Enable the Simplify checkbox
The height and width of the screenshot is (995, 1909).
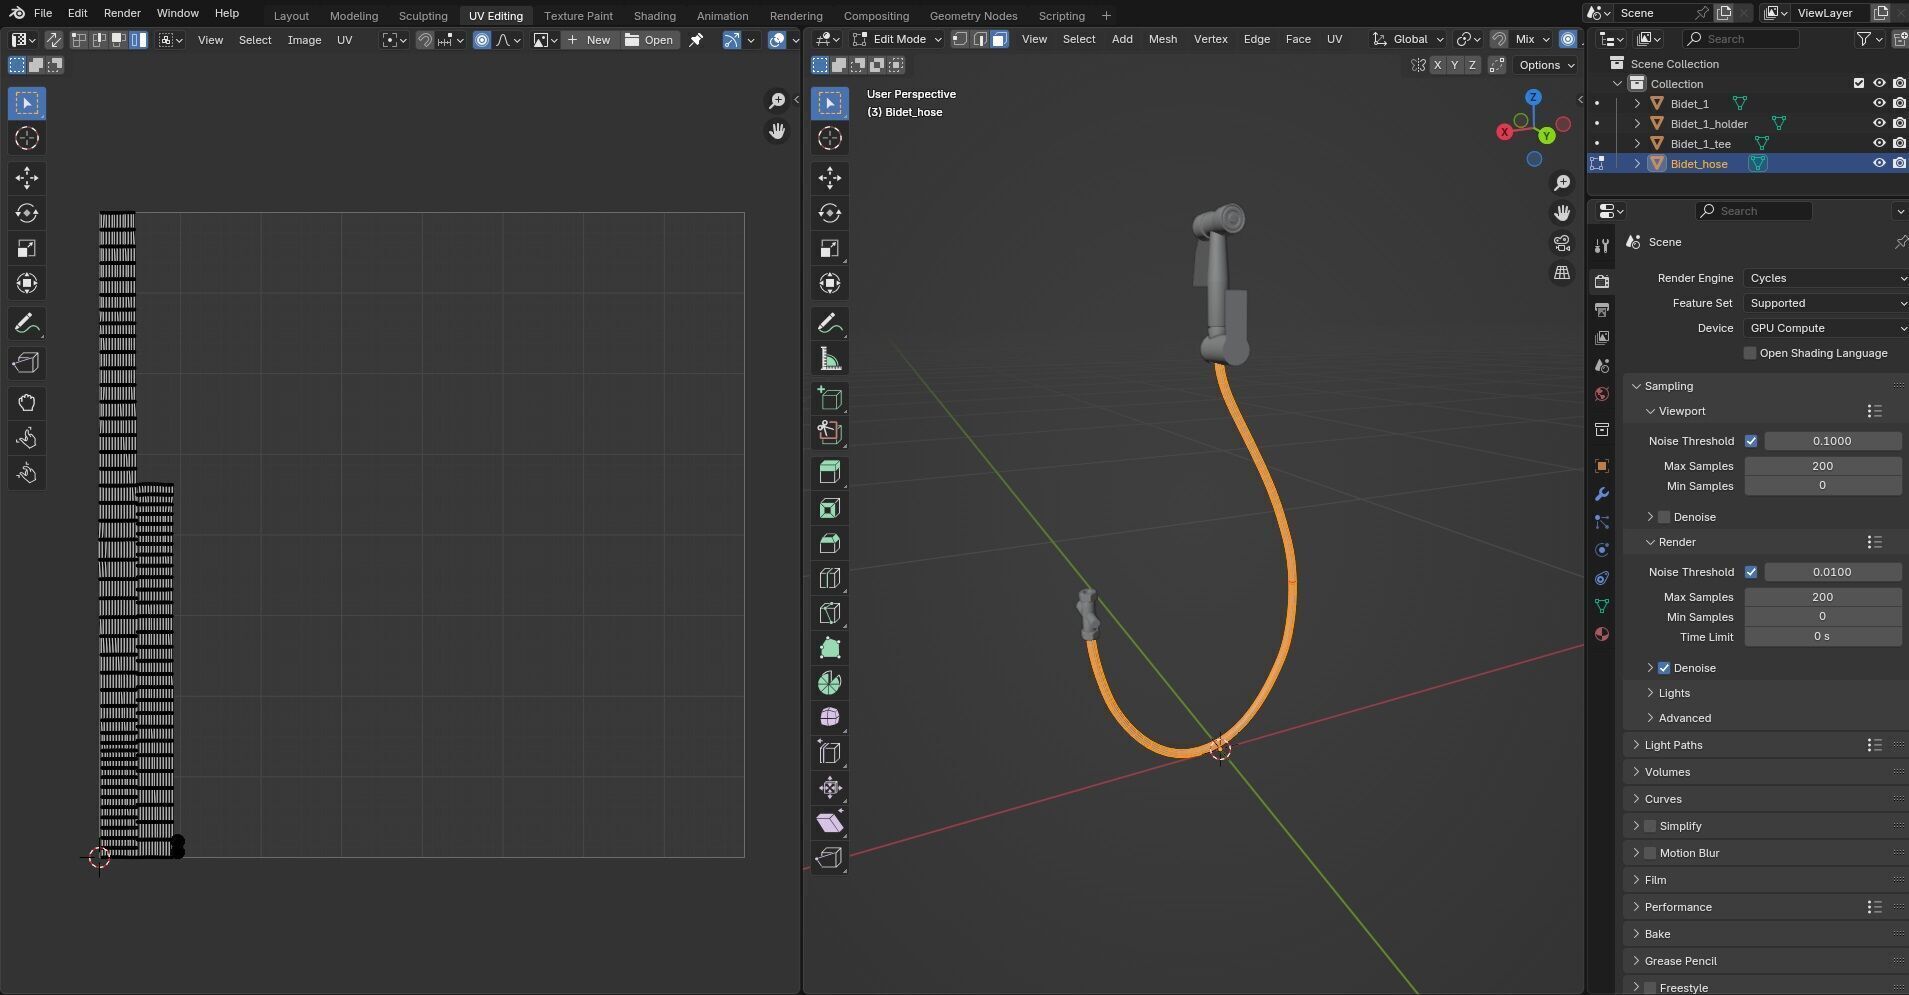pos(1650,826)
